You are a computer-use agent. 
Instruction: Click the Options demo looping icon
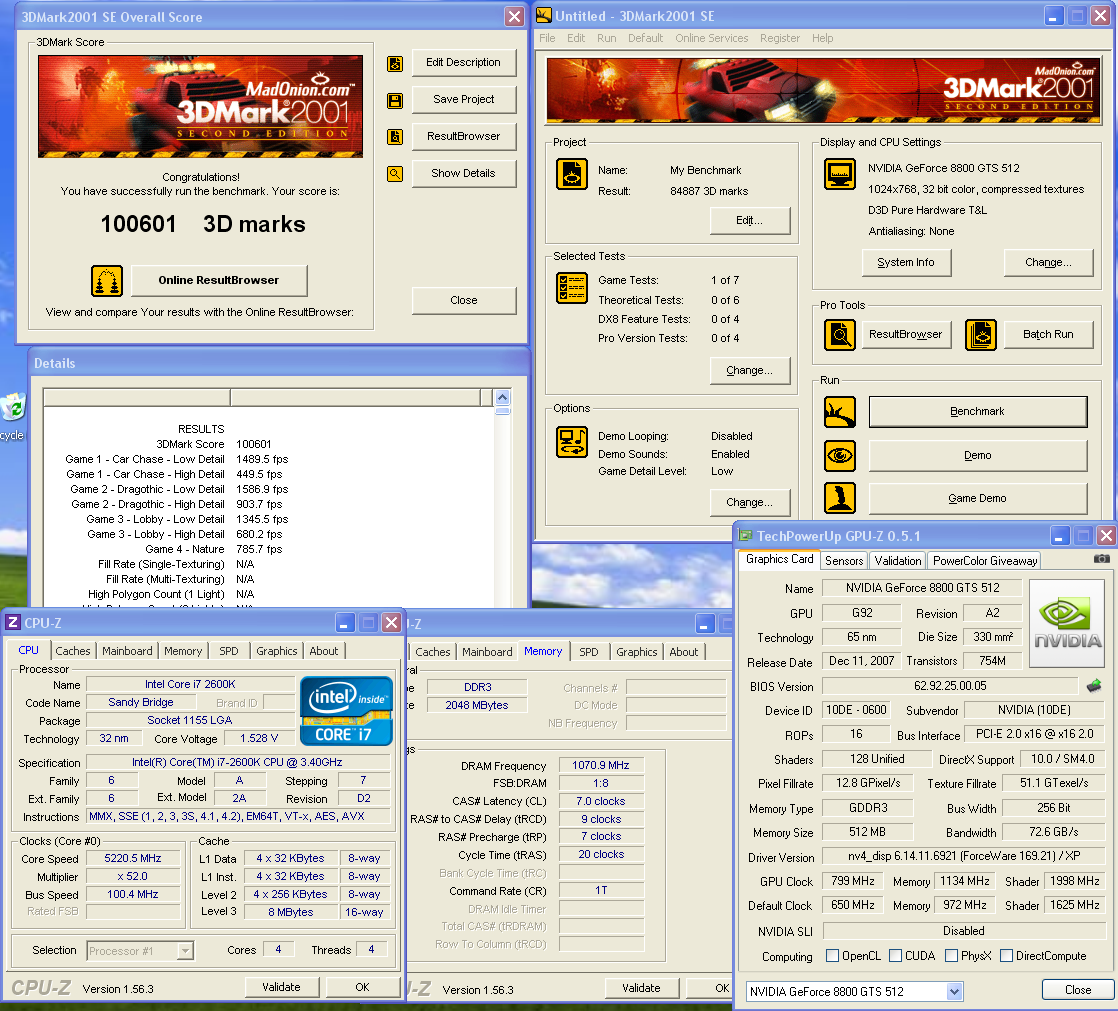[x=572, y=442]
